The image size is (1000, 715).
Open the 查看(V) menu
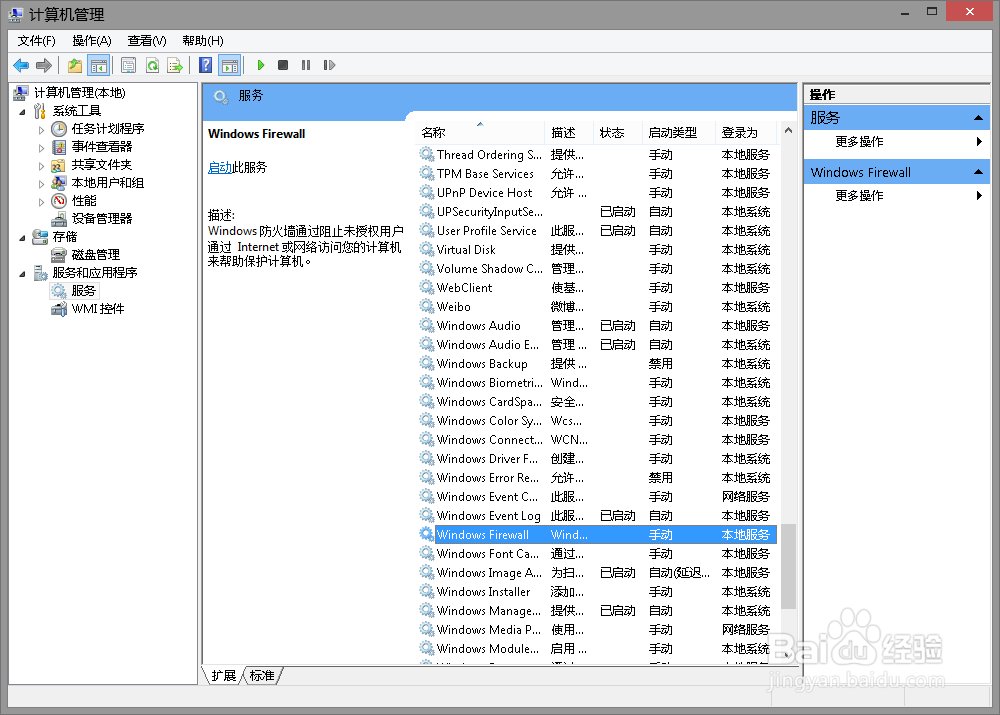tap(145, 40)
